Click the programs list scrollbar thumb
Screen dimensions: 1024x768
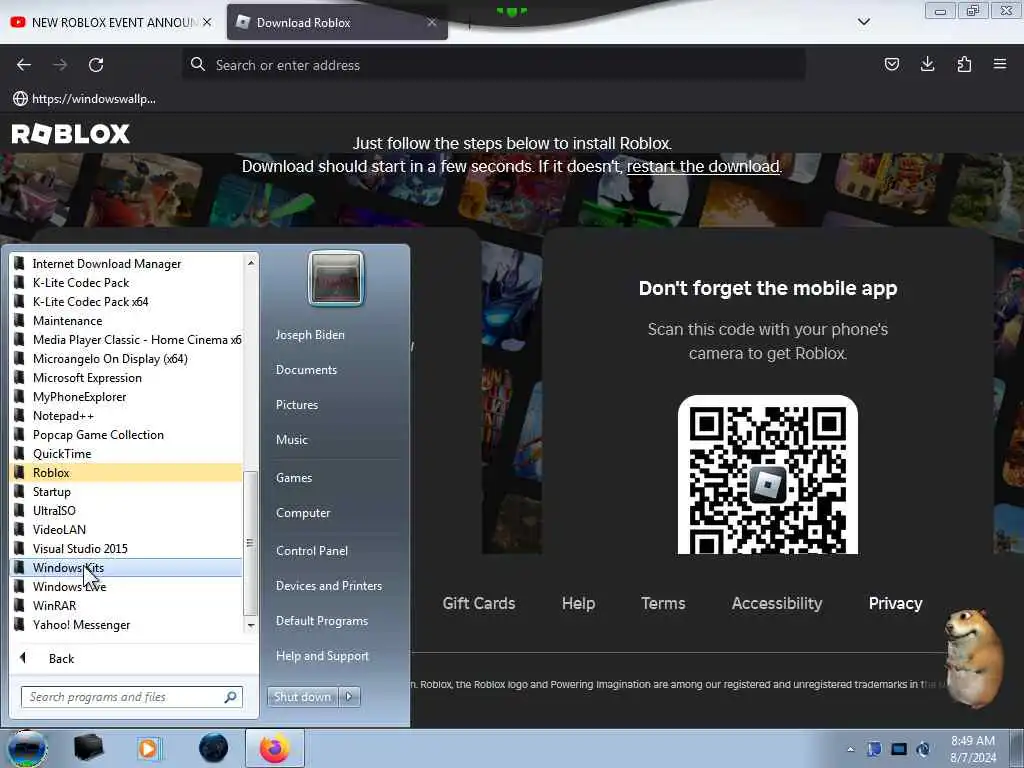250,543
